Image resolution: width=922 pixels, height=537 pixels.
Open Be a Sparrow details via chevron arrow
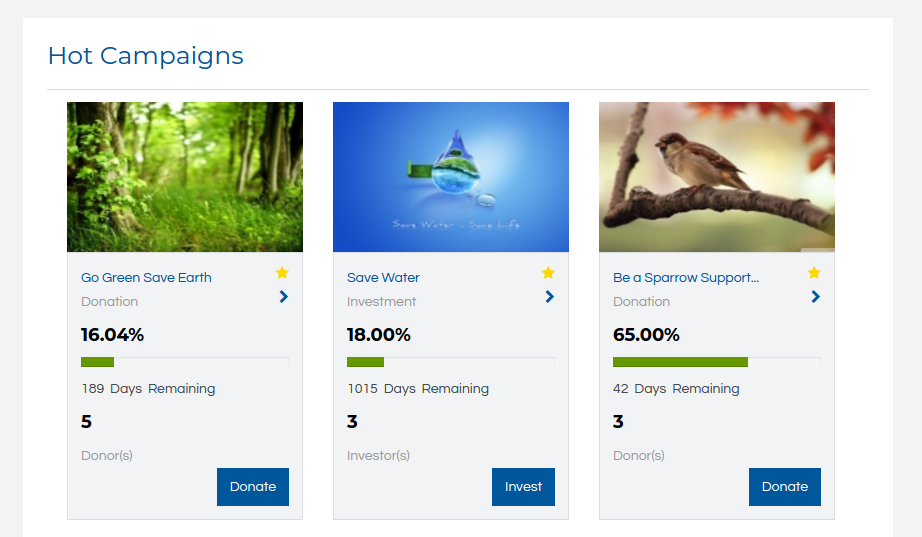point(815,296)
